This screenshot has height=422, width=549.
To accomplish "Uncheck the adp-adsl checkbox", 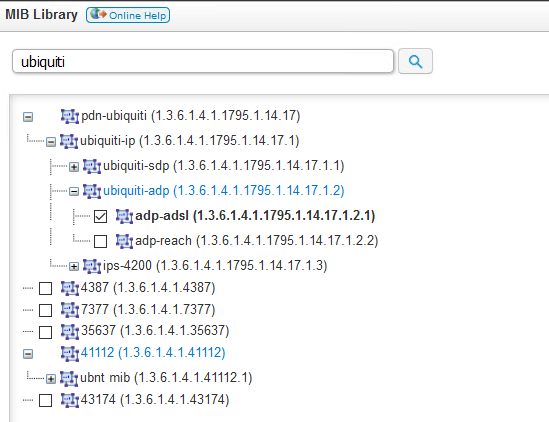I will point(100,216).
